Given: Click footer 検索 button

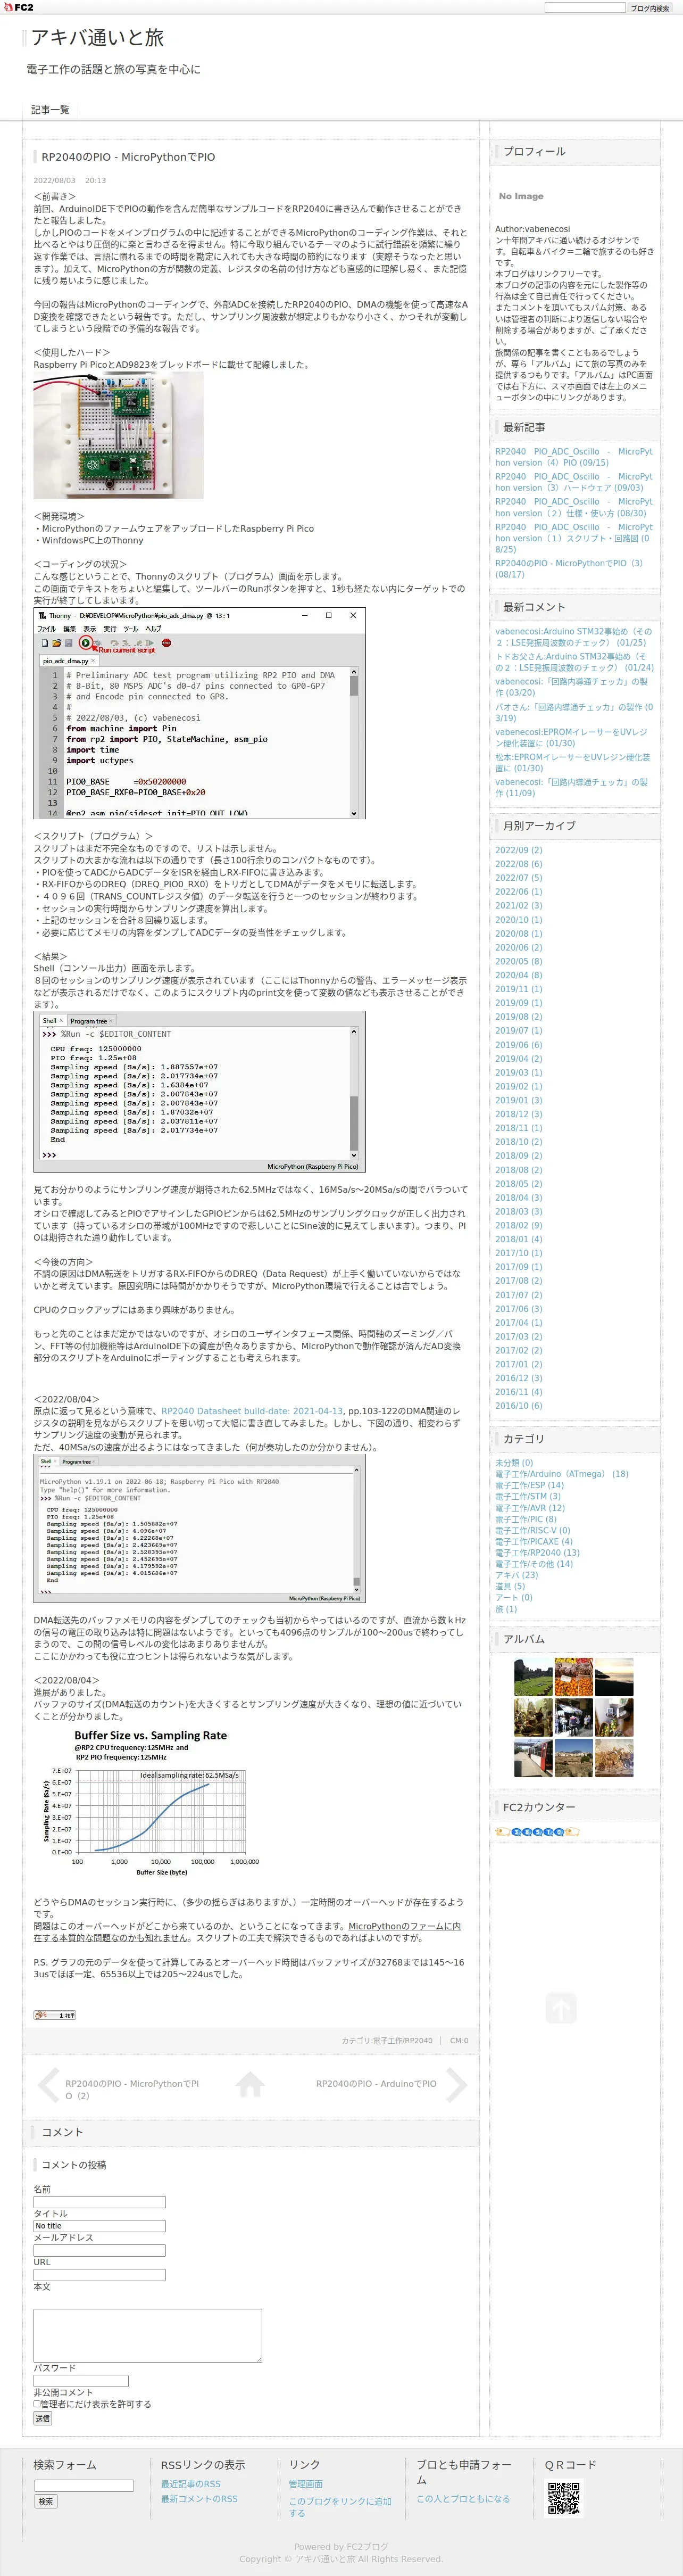Looking at the screenshot, I should pyautogui.click(x=46, y=2501).
